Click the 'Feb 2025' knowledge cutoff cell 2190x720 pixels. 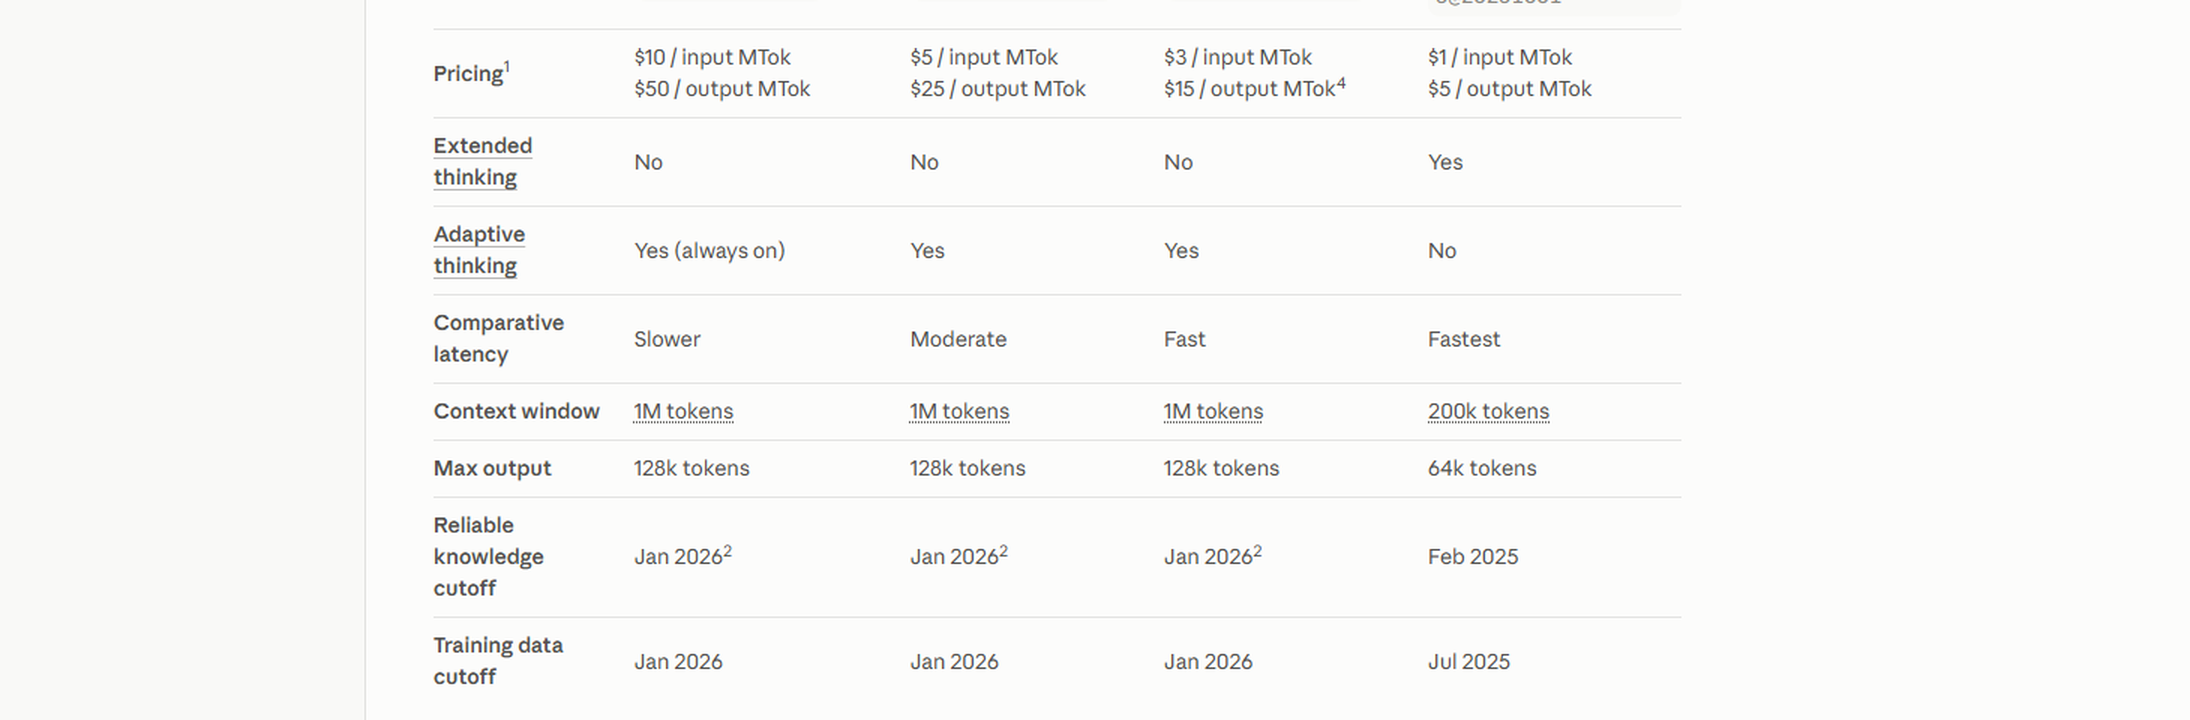click(1473, 557)
